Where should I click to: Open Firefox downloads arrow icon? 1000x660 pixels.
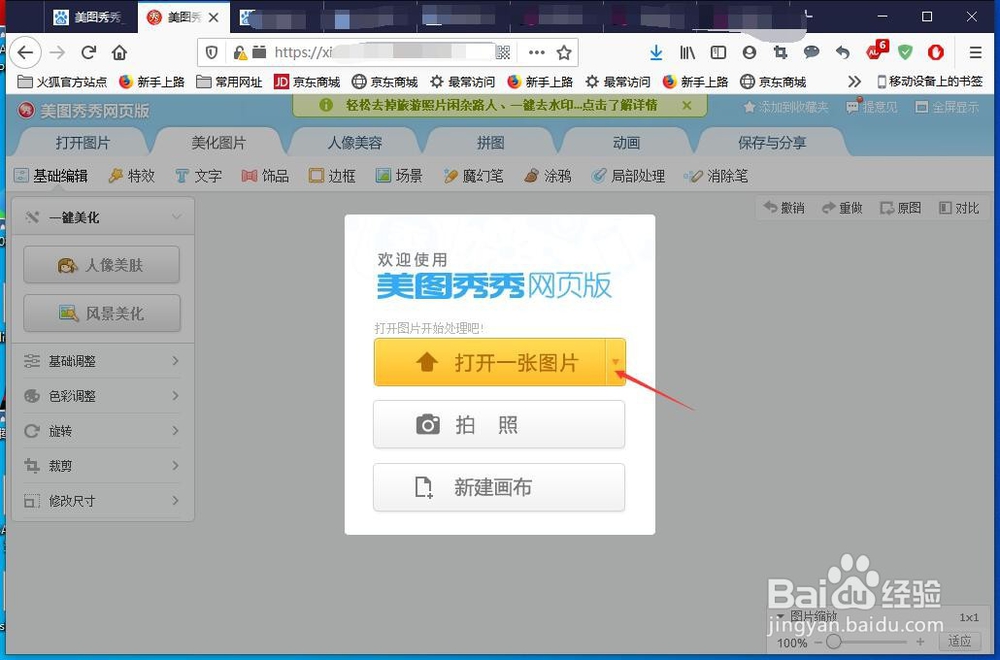pyautogui.click(x=656, y=52)
